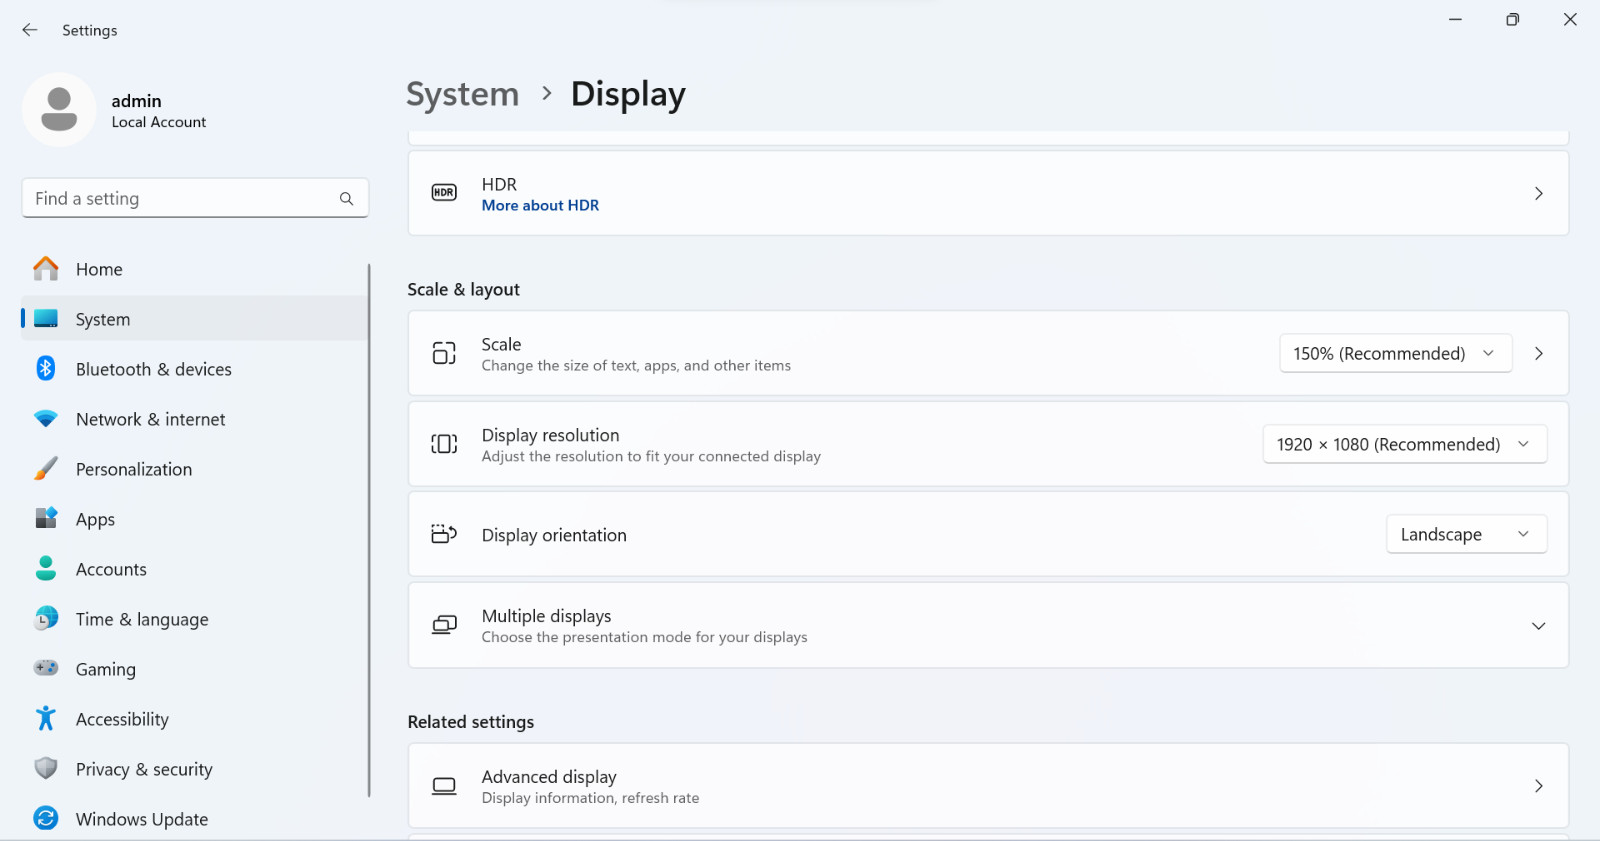Open the Display orientation Landscape dropdown
Screen dimensions: 1600x841
[x=1466, y=534]
